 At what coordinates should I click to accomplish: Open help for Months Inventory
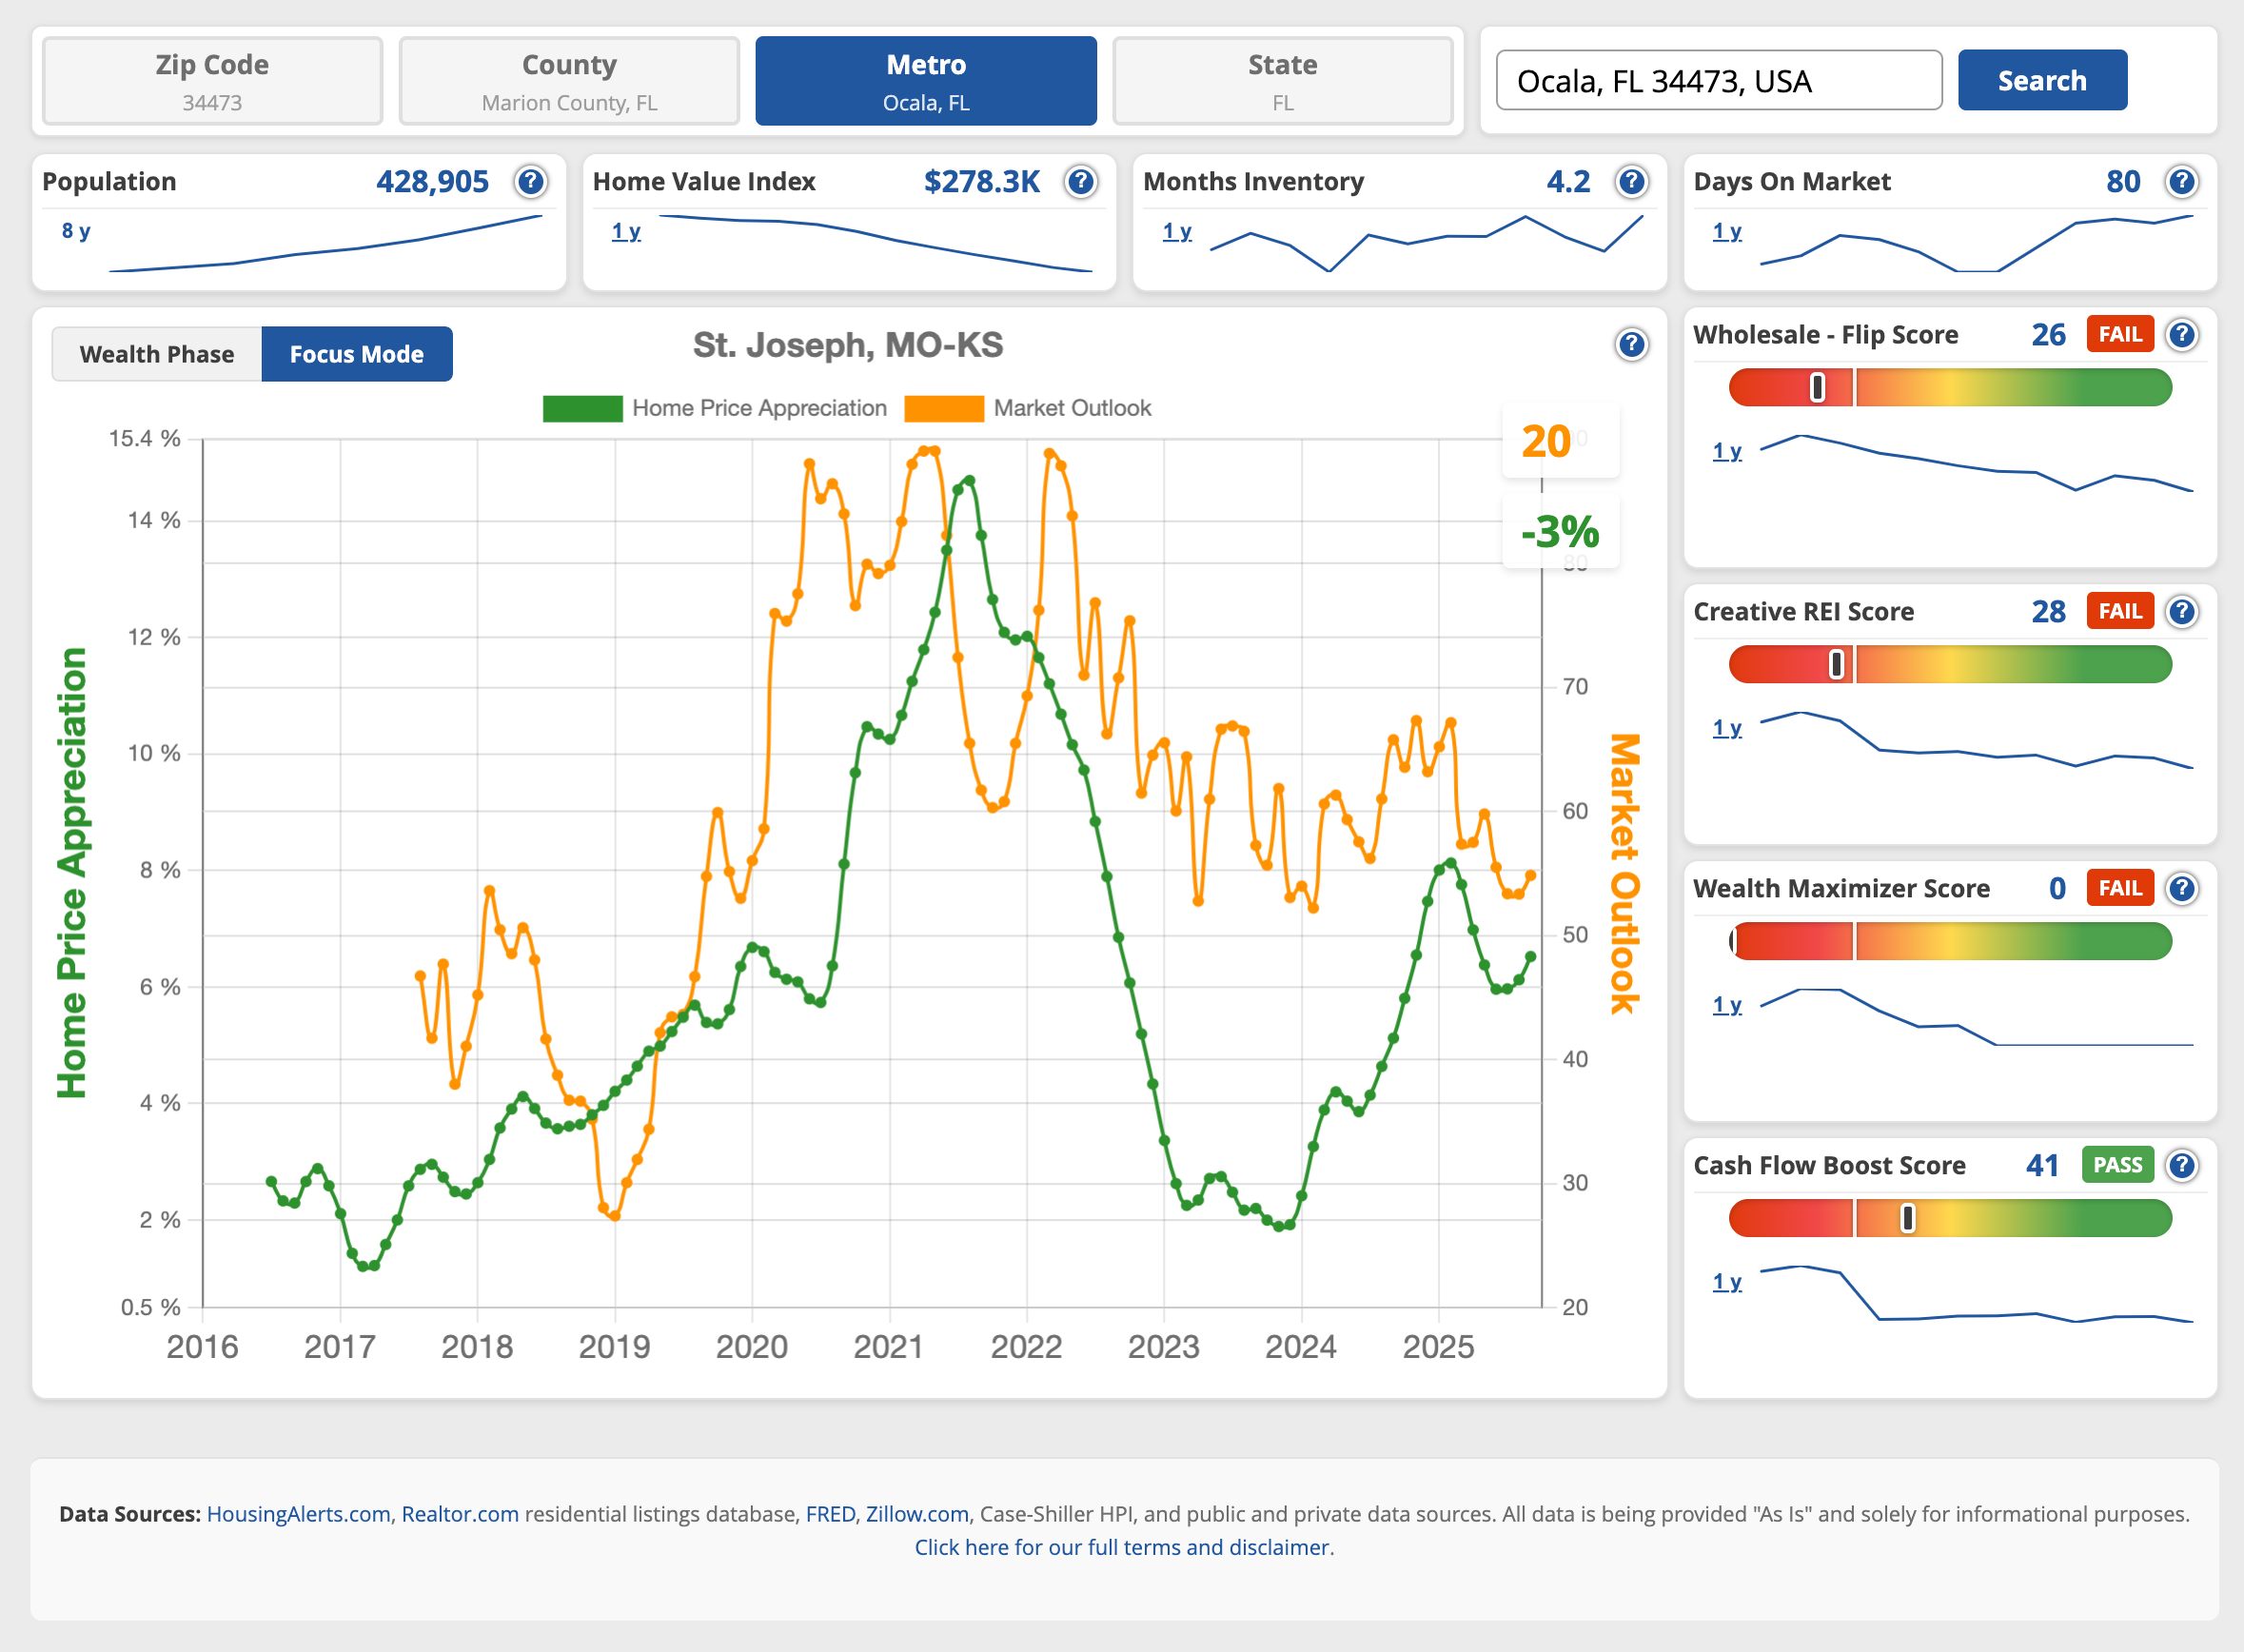(1630, 182)
